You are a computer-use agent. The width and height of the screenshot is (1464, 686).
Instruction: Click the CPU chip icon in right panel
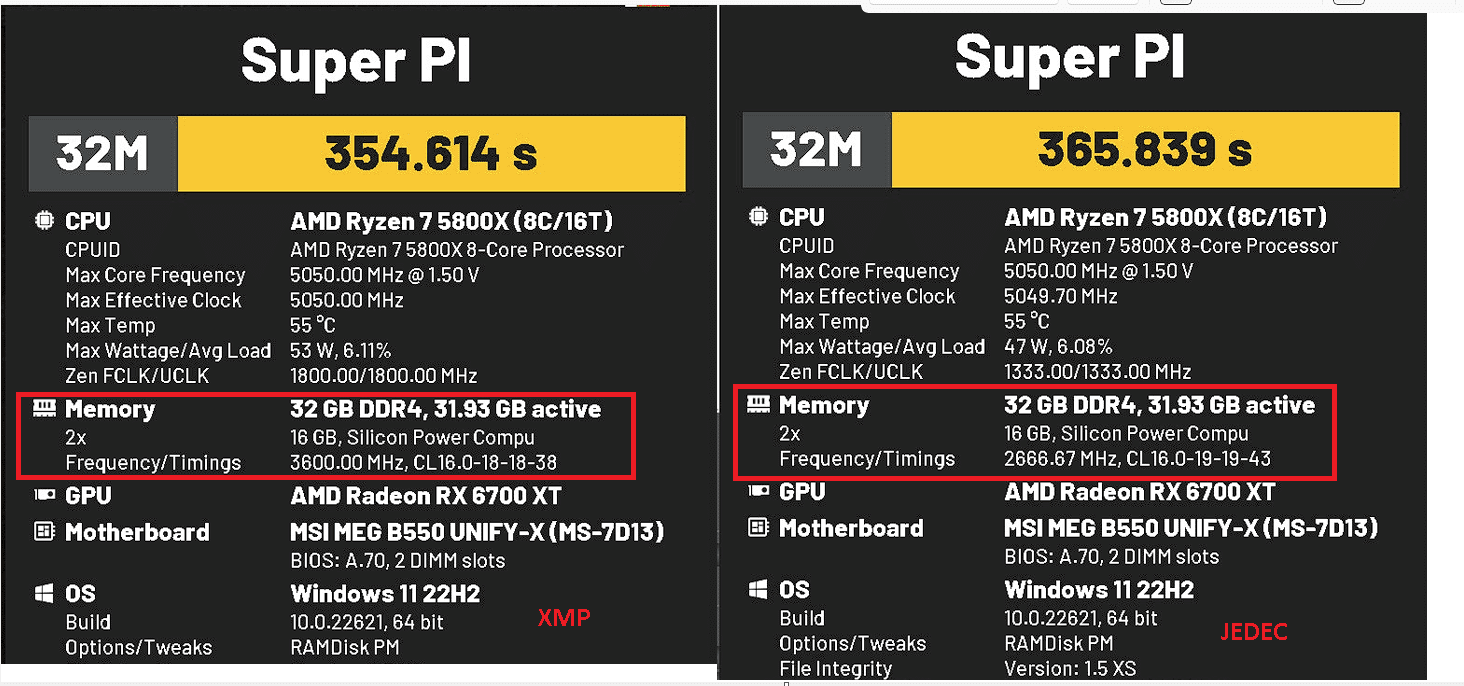point(758,216)
